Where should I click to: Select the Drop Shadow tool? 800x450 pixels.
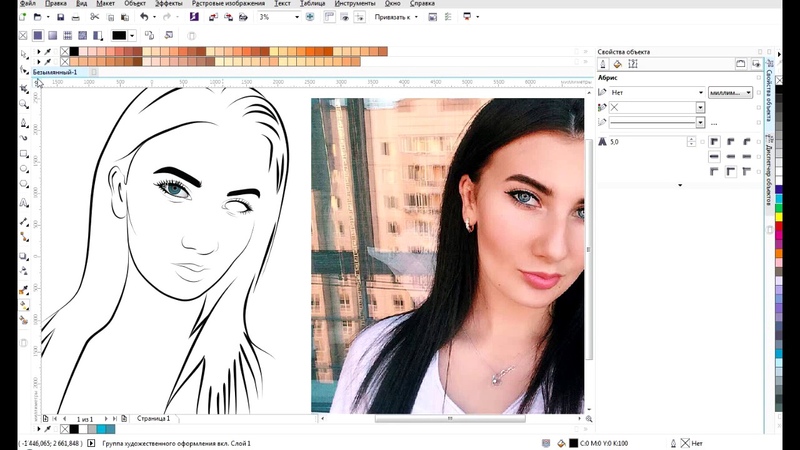point(23,256)
